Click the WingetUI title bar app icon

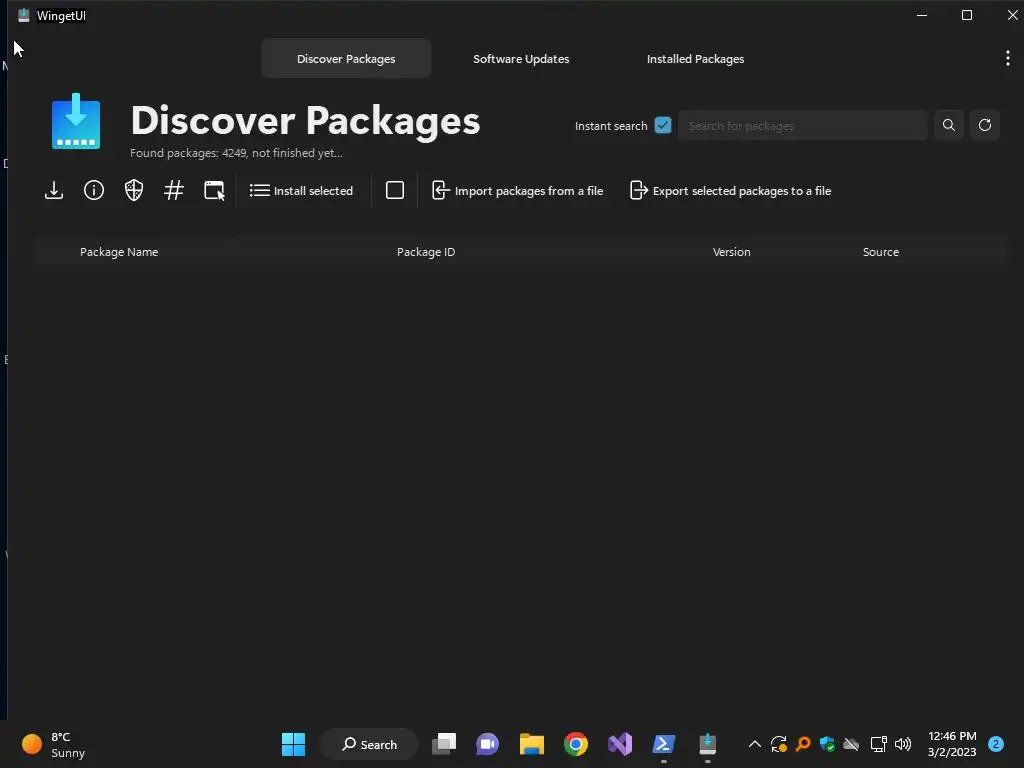24,15
